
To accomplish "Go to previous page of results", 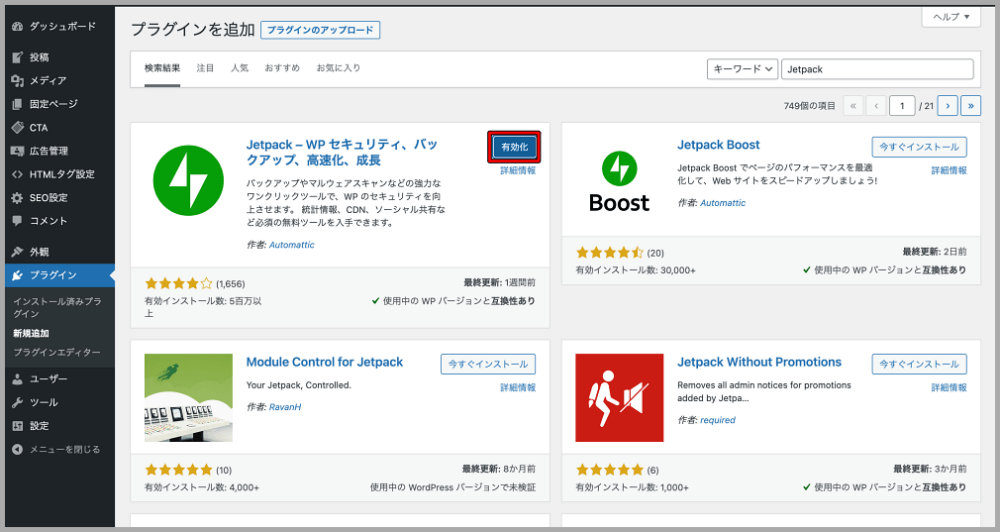I will click(x=876, y=106).
